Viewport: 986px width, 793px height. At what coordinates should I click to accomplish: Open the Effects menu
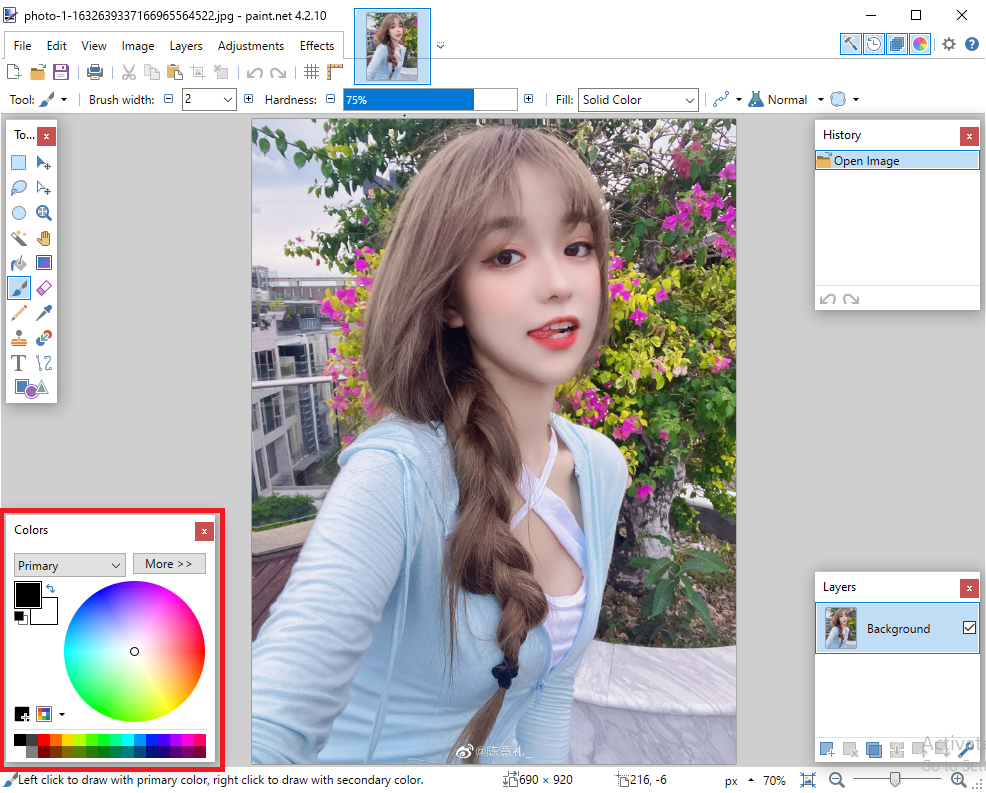click(317, 46)
